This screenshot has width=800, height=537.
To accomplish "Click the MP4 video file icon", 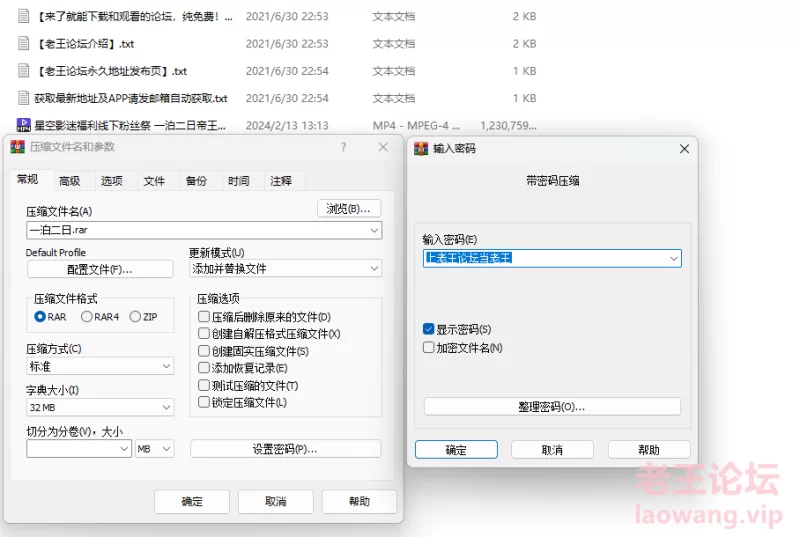I will click(x=23, y=125).
